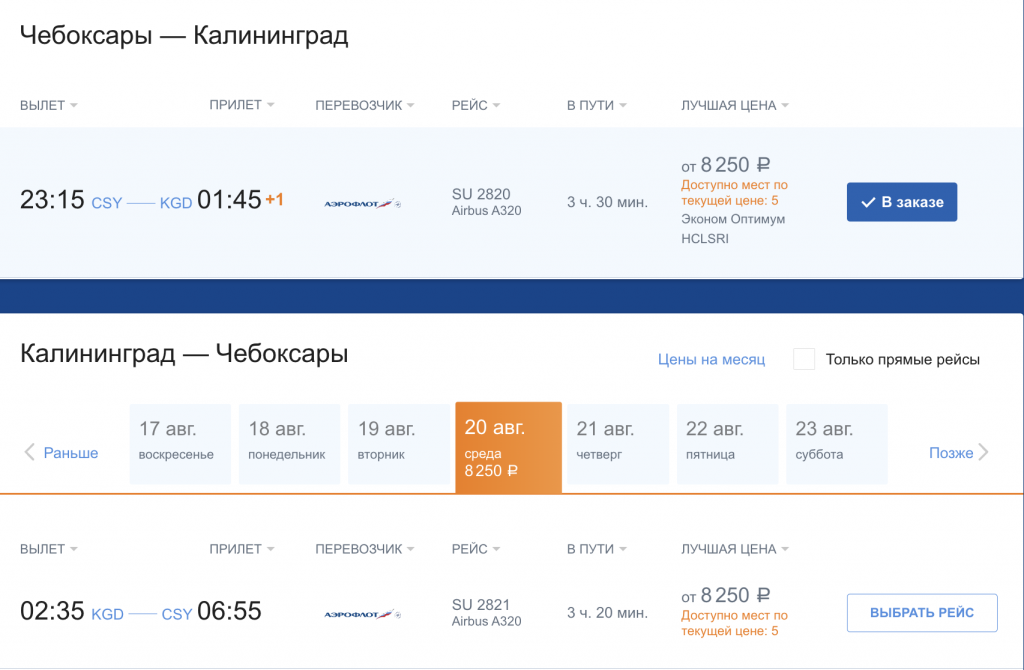Select the 17 авг. воскресенье date tab
Screen dimensions: 1024x670
180,443
